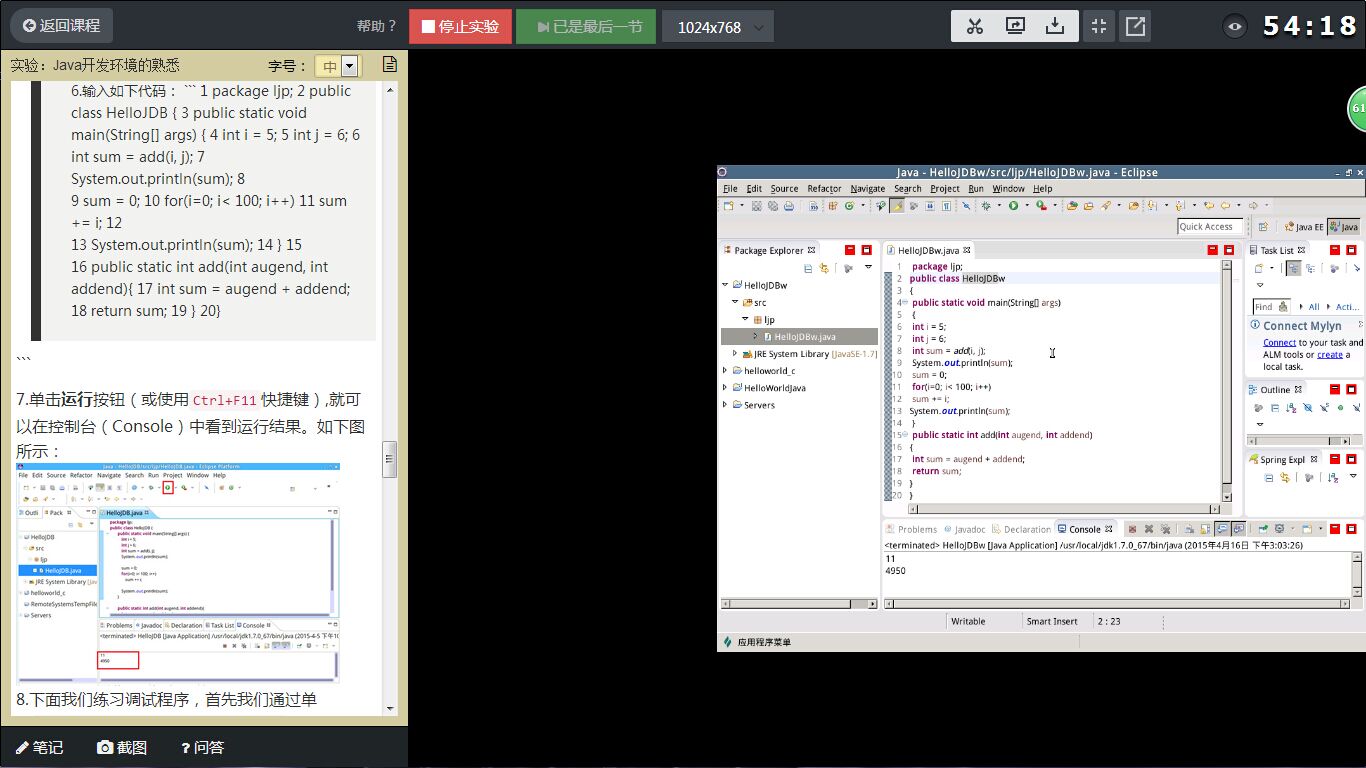Click the 返回课程 back button
1366x768 pixels.
(x=62, y=25)
